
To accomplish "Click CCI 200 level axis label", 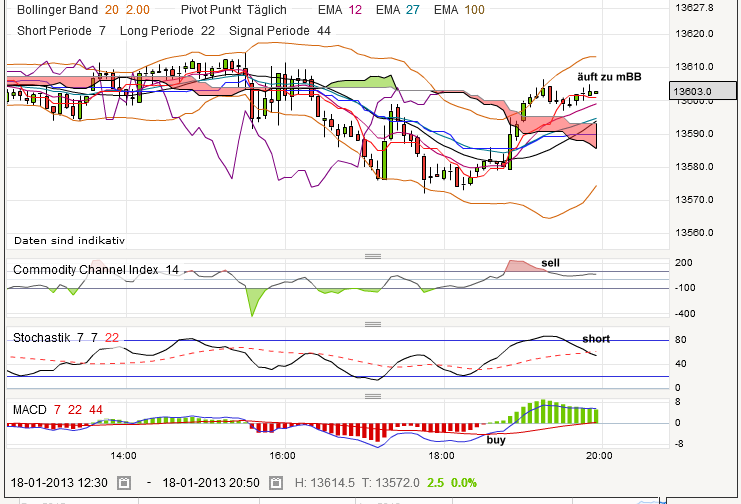I will point(683,263).
